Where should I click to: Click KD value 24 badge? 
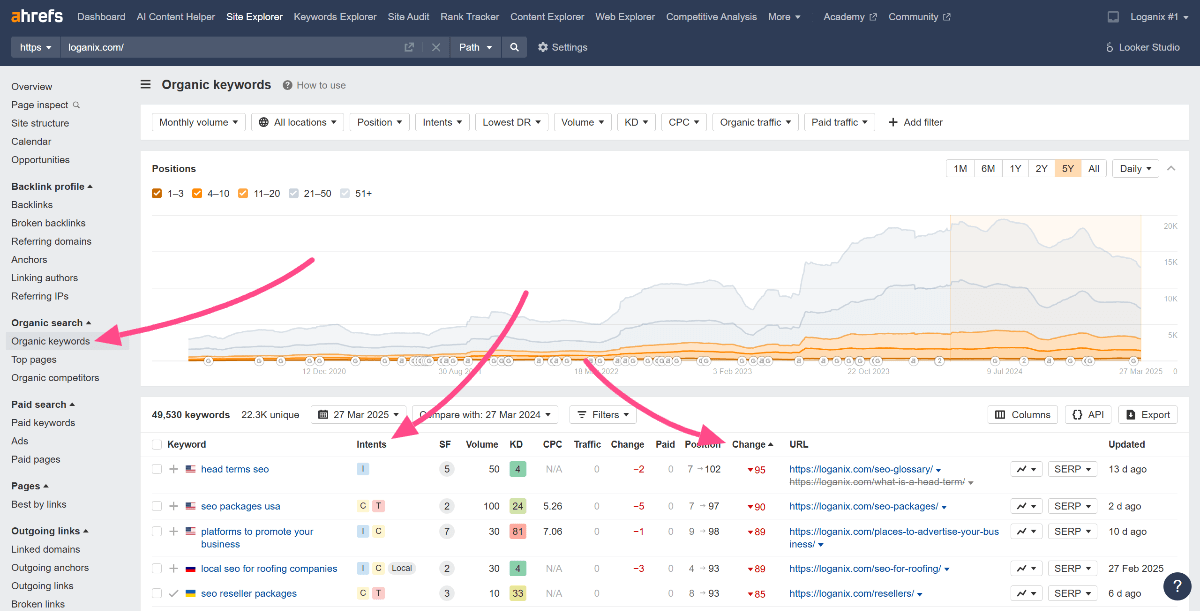click(x=517, y=506)
